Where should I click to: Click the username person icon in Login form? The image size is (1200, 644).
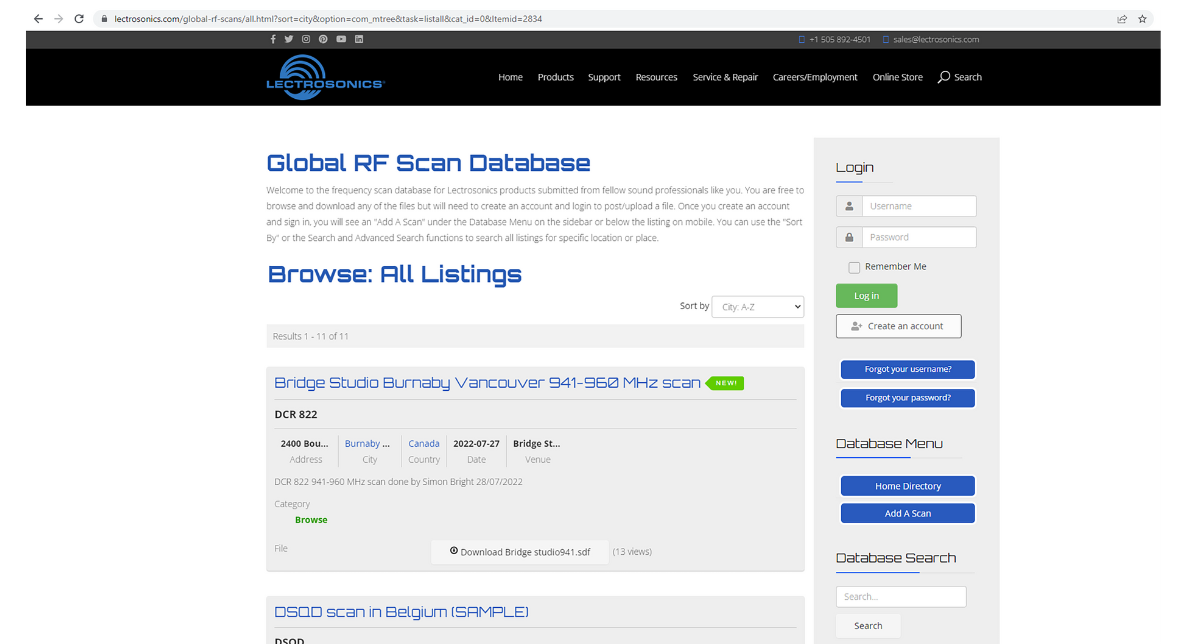(x=848, y=205)
